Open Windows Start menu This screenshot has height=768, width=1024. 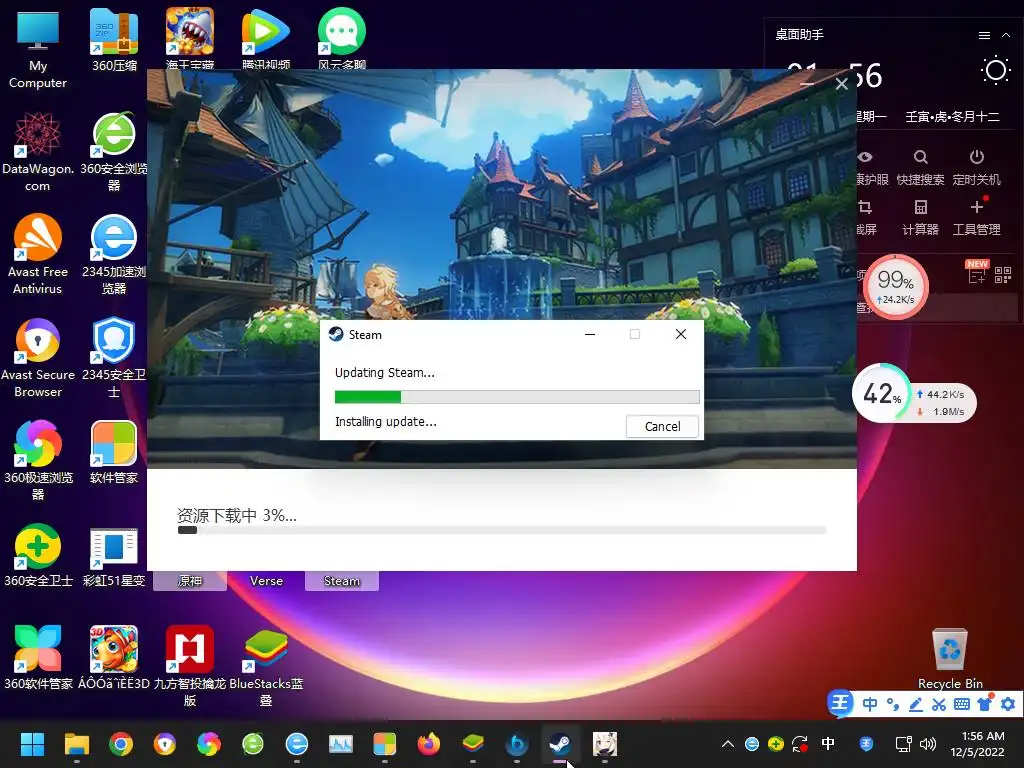32,744
